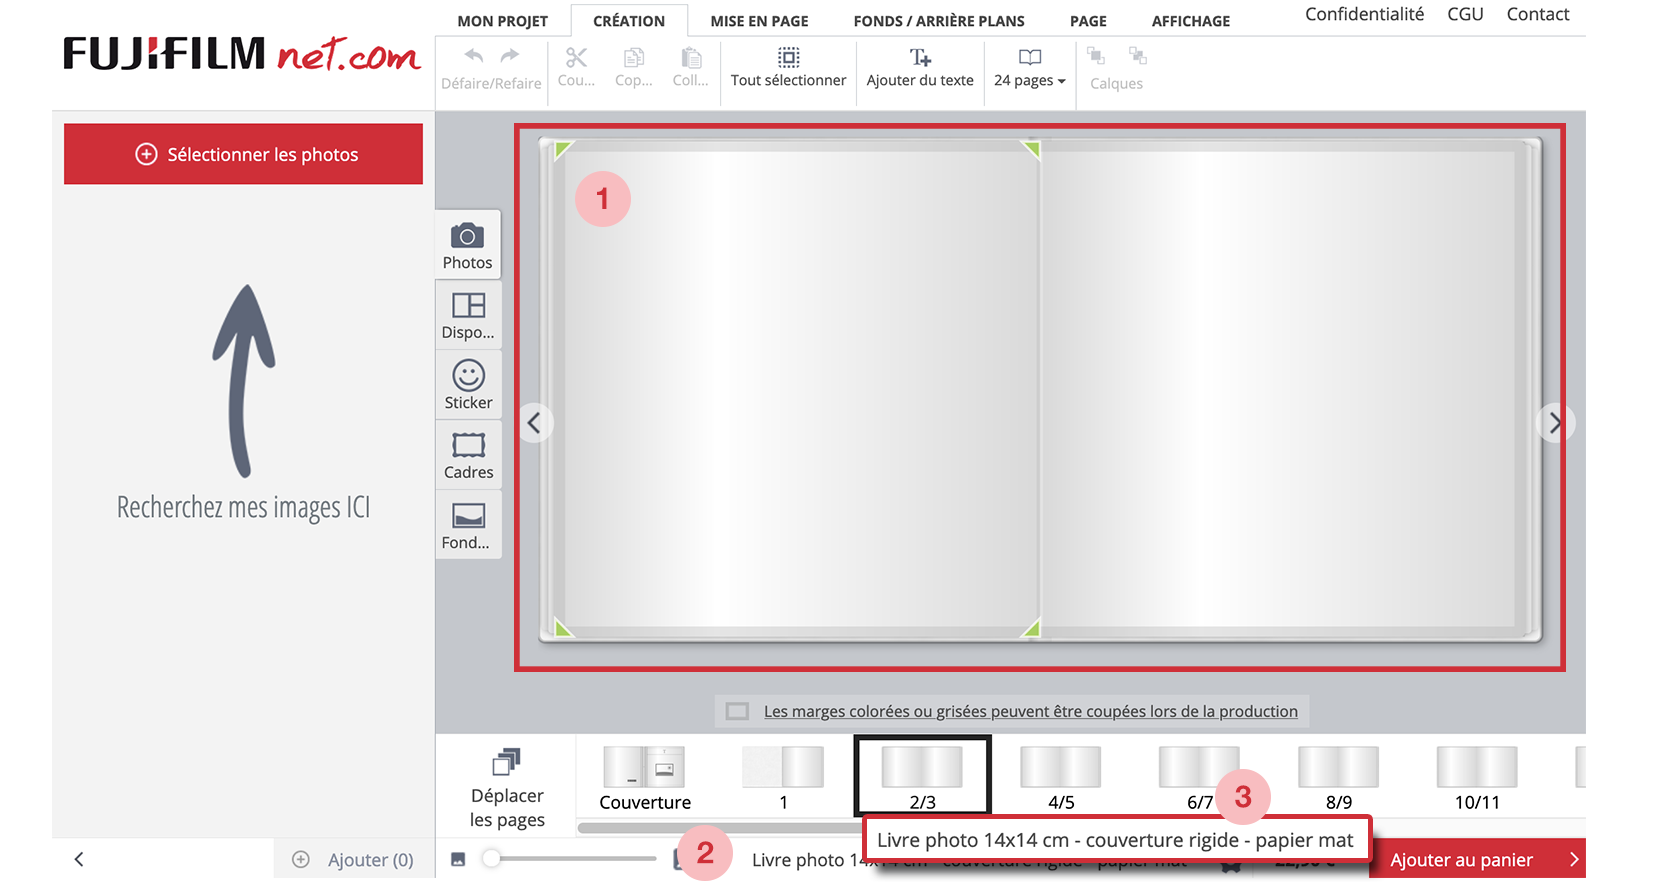The height and width of the screenshot is (888, 1667).
Task: Select the page 1 thumbnail
Action: click(783, 779)
